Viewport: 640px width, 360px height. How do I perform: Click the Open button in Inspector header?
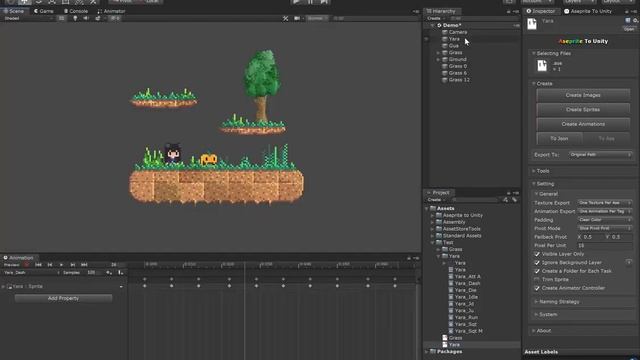point(629,29)
